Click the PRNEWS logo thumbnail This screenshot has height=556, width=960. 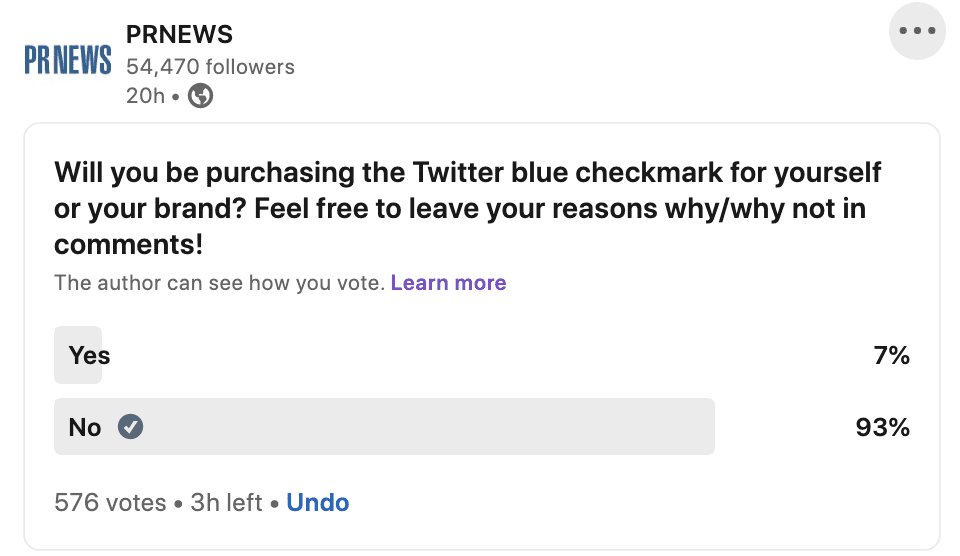pos(68,61)
